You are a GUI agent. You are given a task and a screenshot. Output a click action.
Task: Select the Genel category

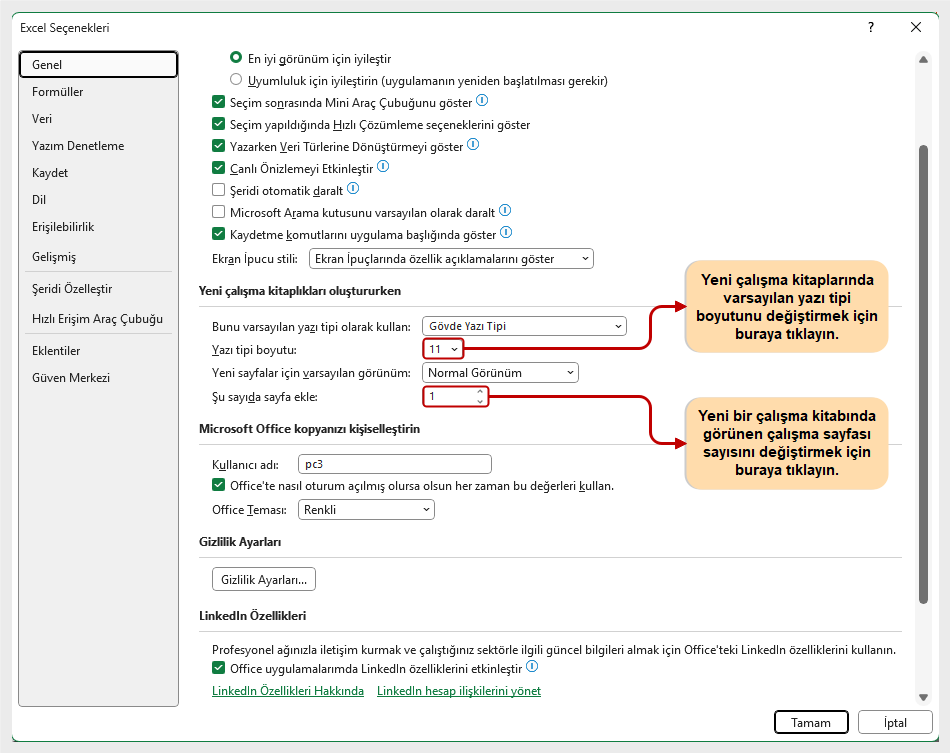[x=98, y=64]
